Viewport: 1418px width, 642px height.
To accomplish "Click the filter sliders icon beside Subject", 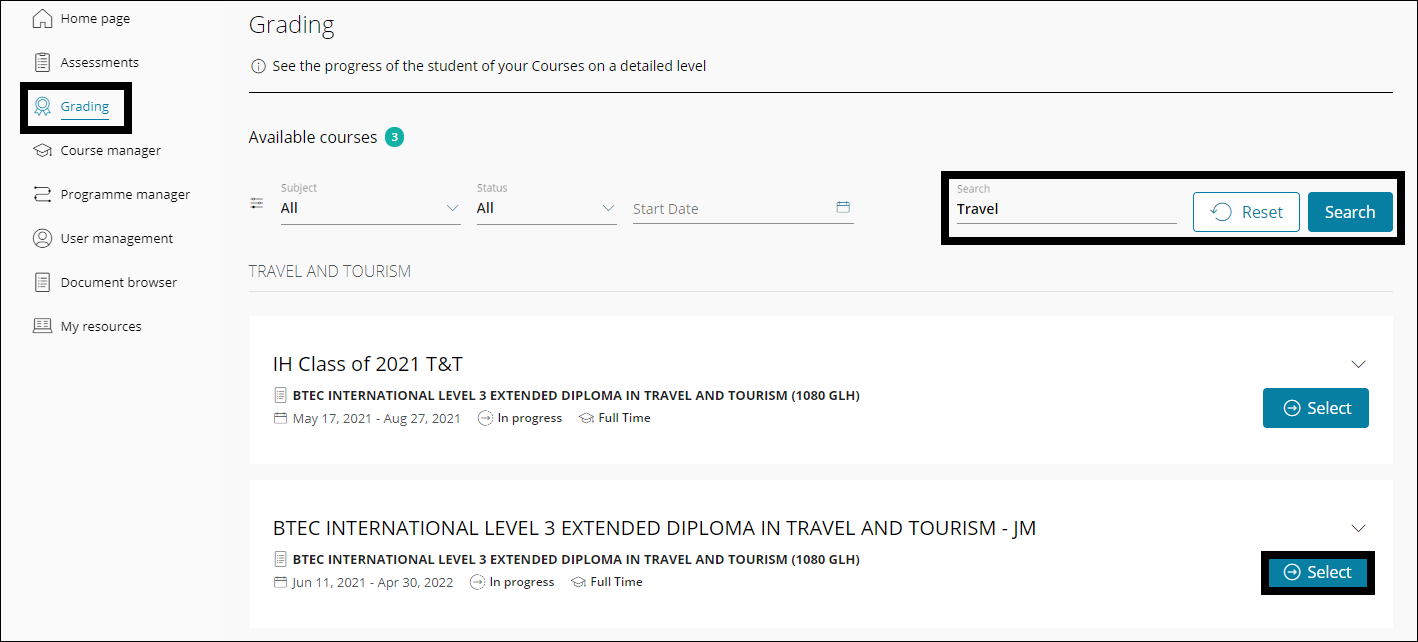I will pyautogui.click(x=257, y=204).
